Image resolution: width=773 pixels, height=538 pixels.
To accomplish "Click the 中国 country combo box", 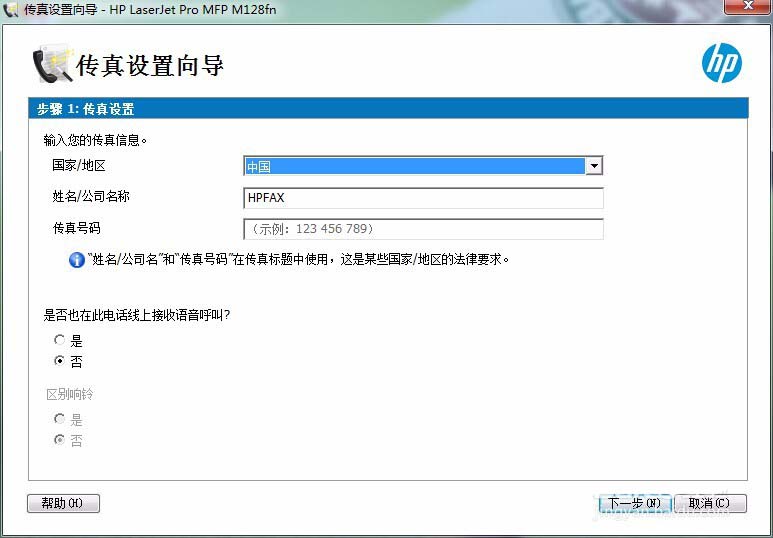I will [x=423, y=166].
